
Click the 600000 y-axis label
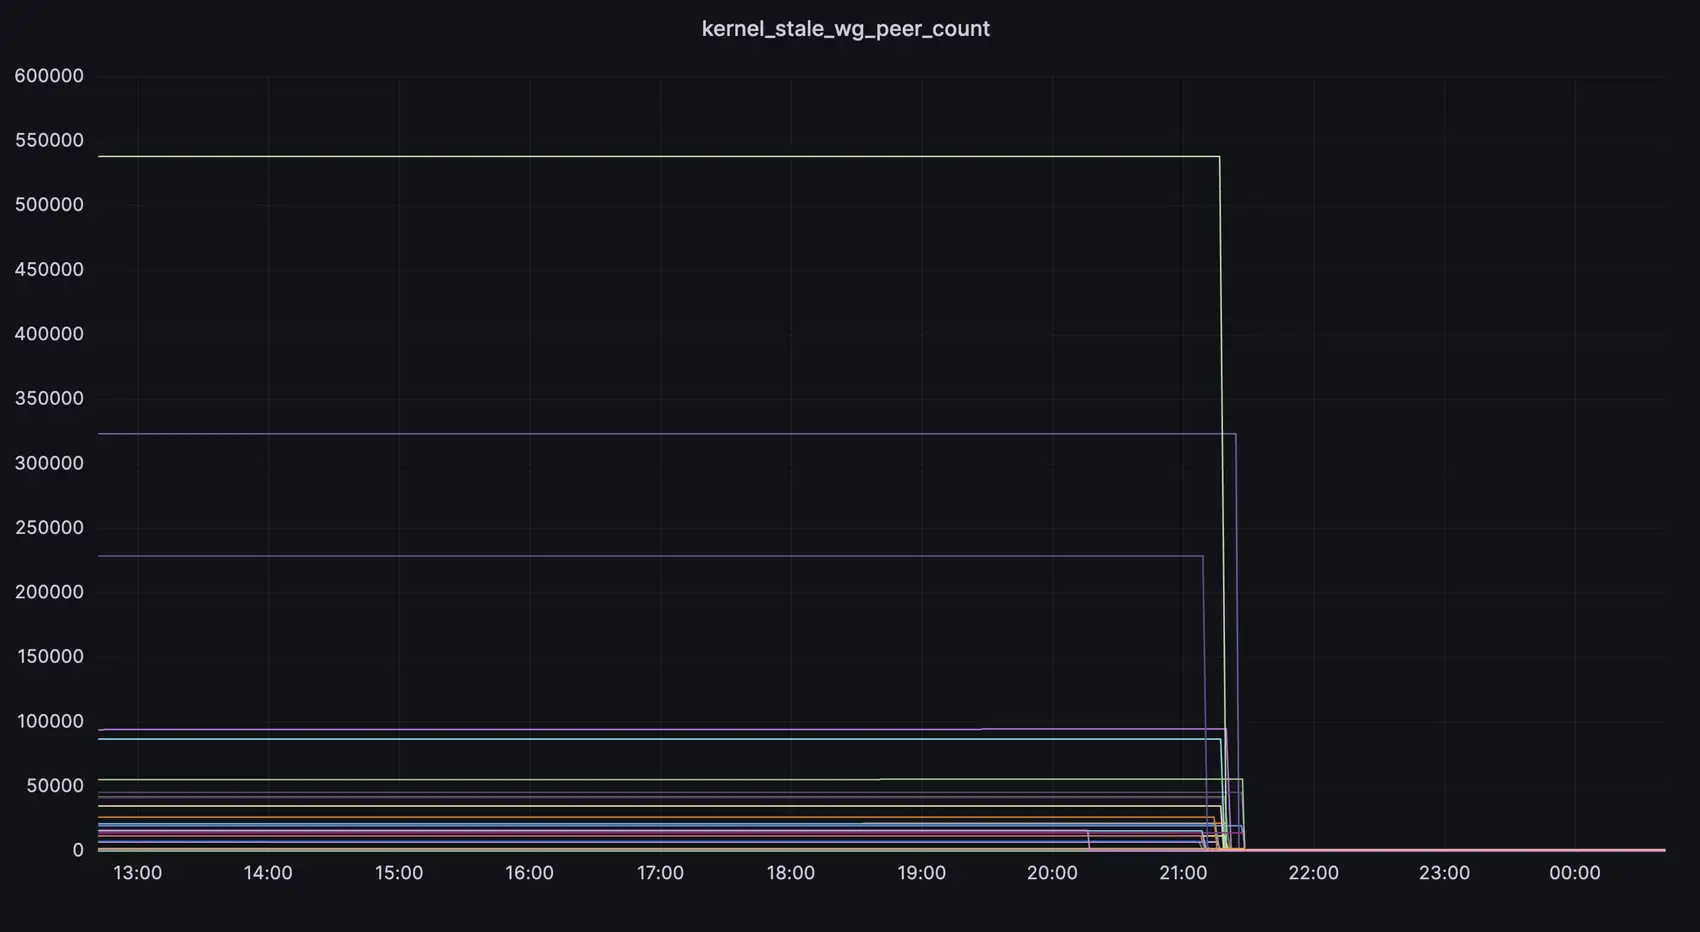(x=49, y=76)
